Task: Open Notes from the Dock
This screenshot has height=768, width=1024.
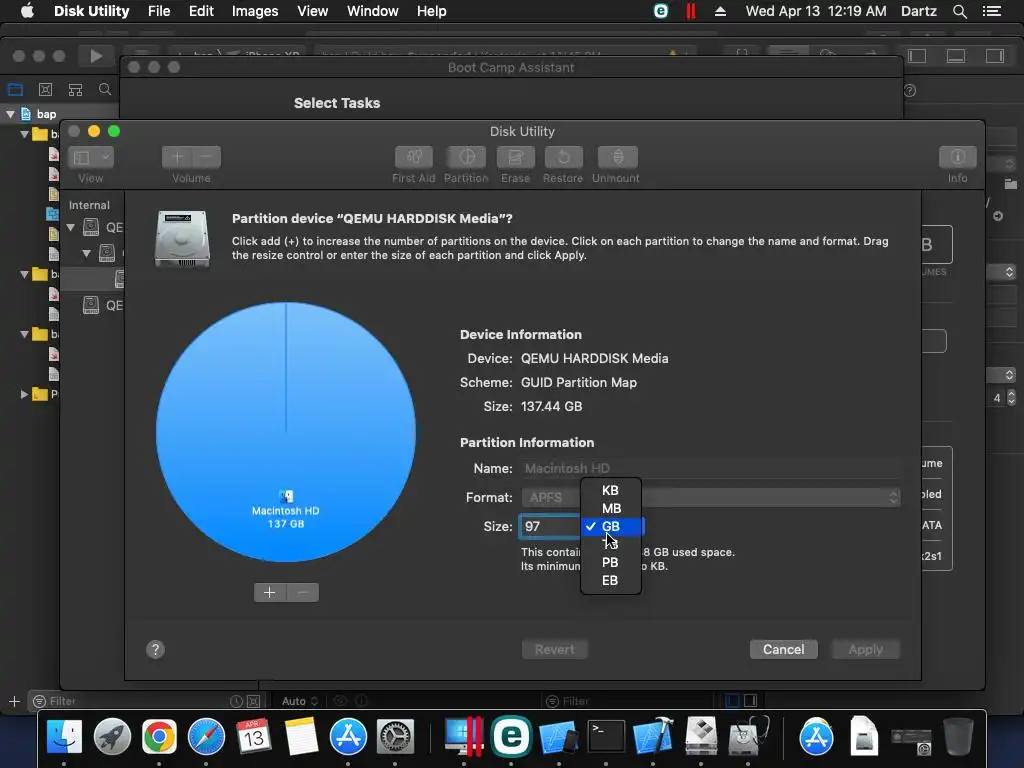Action: 300,737
